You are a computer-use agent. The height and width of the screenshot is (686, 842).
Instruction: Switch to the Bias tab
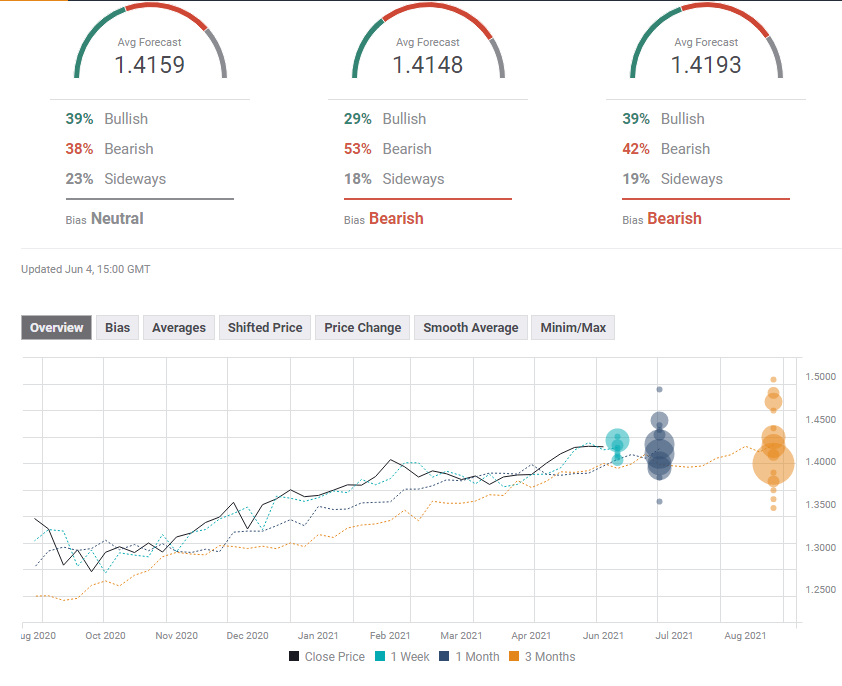tap(118, 328)
